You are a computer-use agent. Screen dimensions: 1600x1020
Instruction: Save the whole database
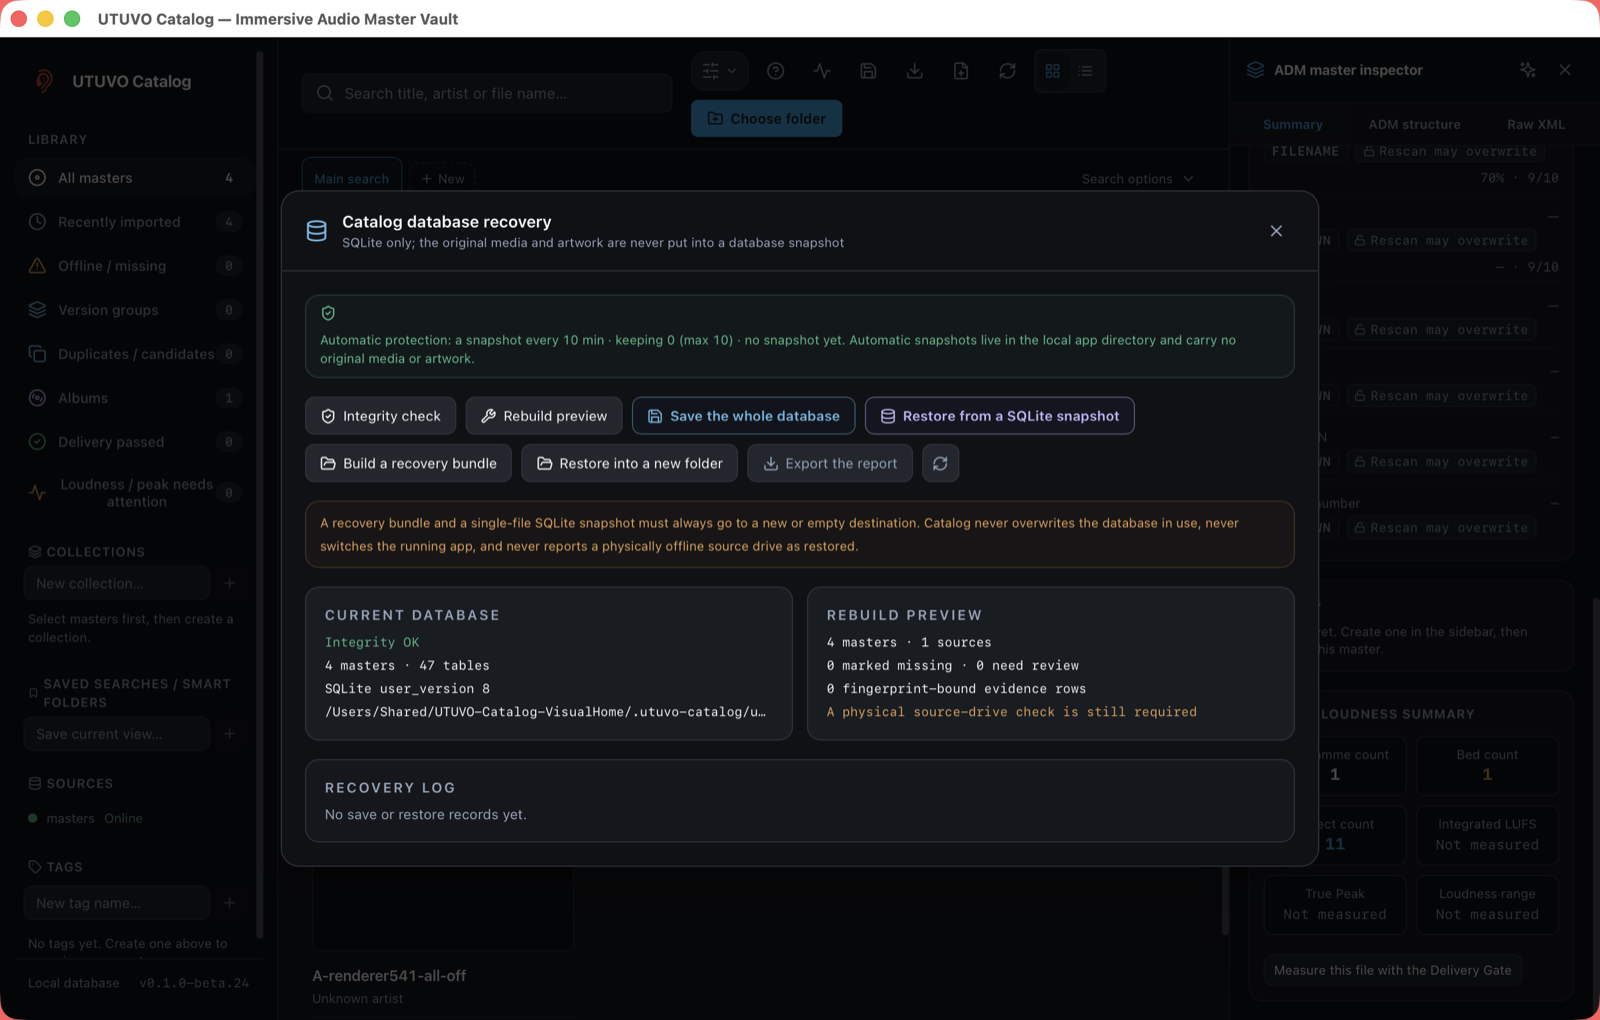click(743, 416)
